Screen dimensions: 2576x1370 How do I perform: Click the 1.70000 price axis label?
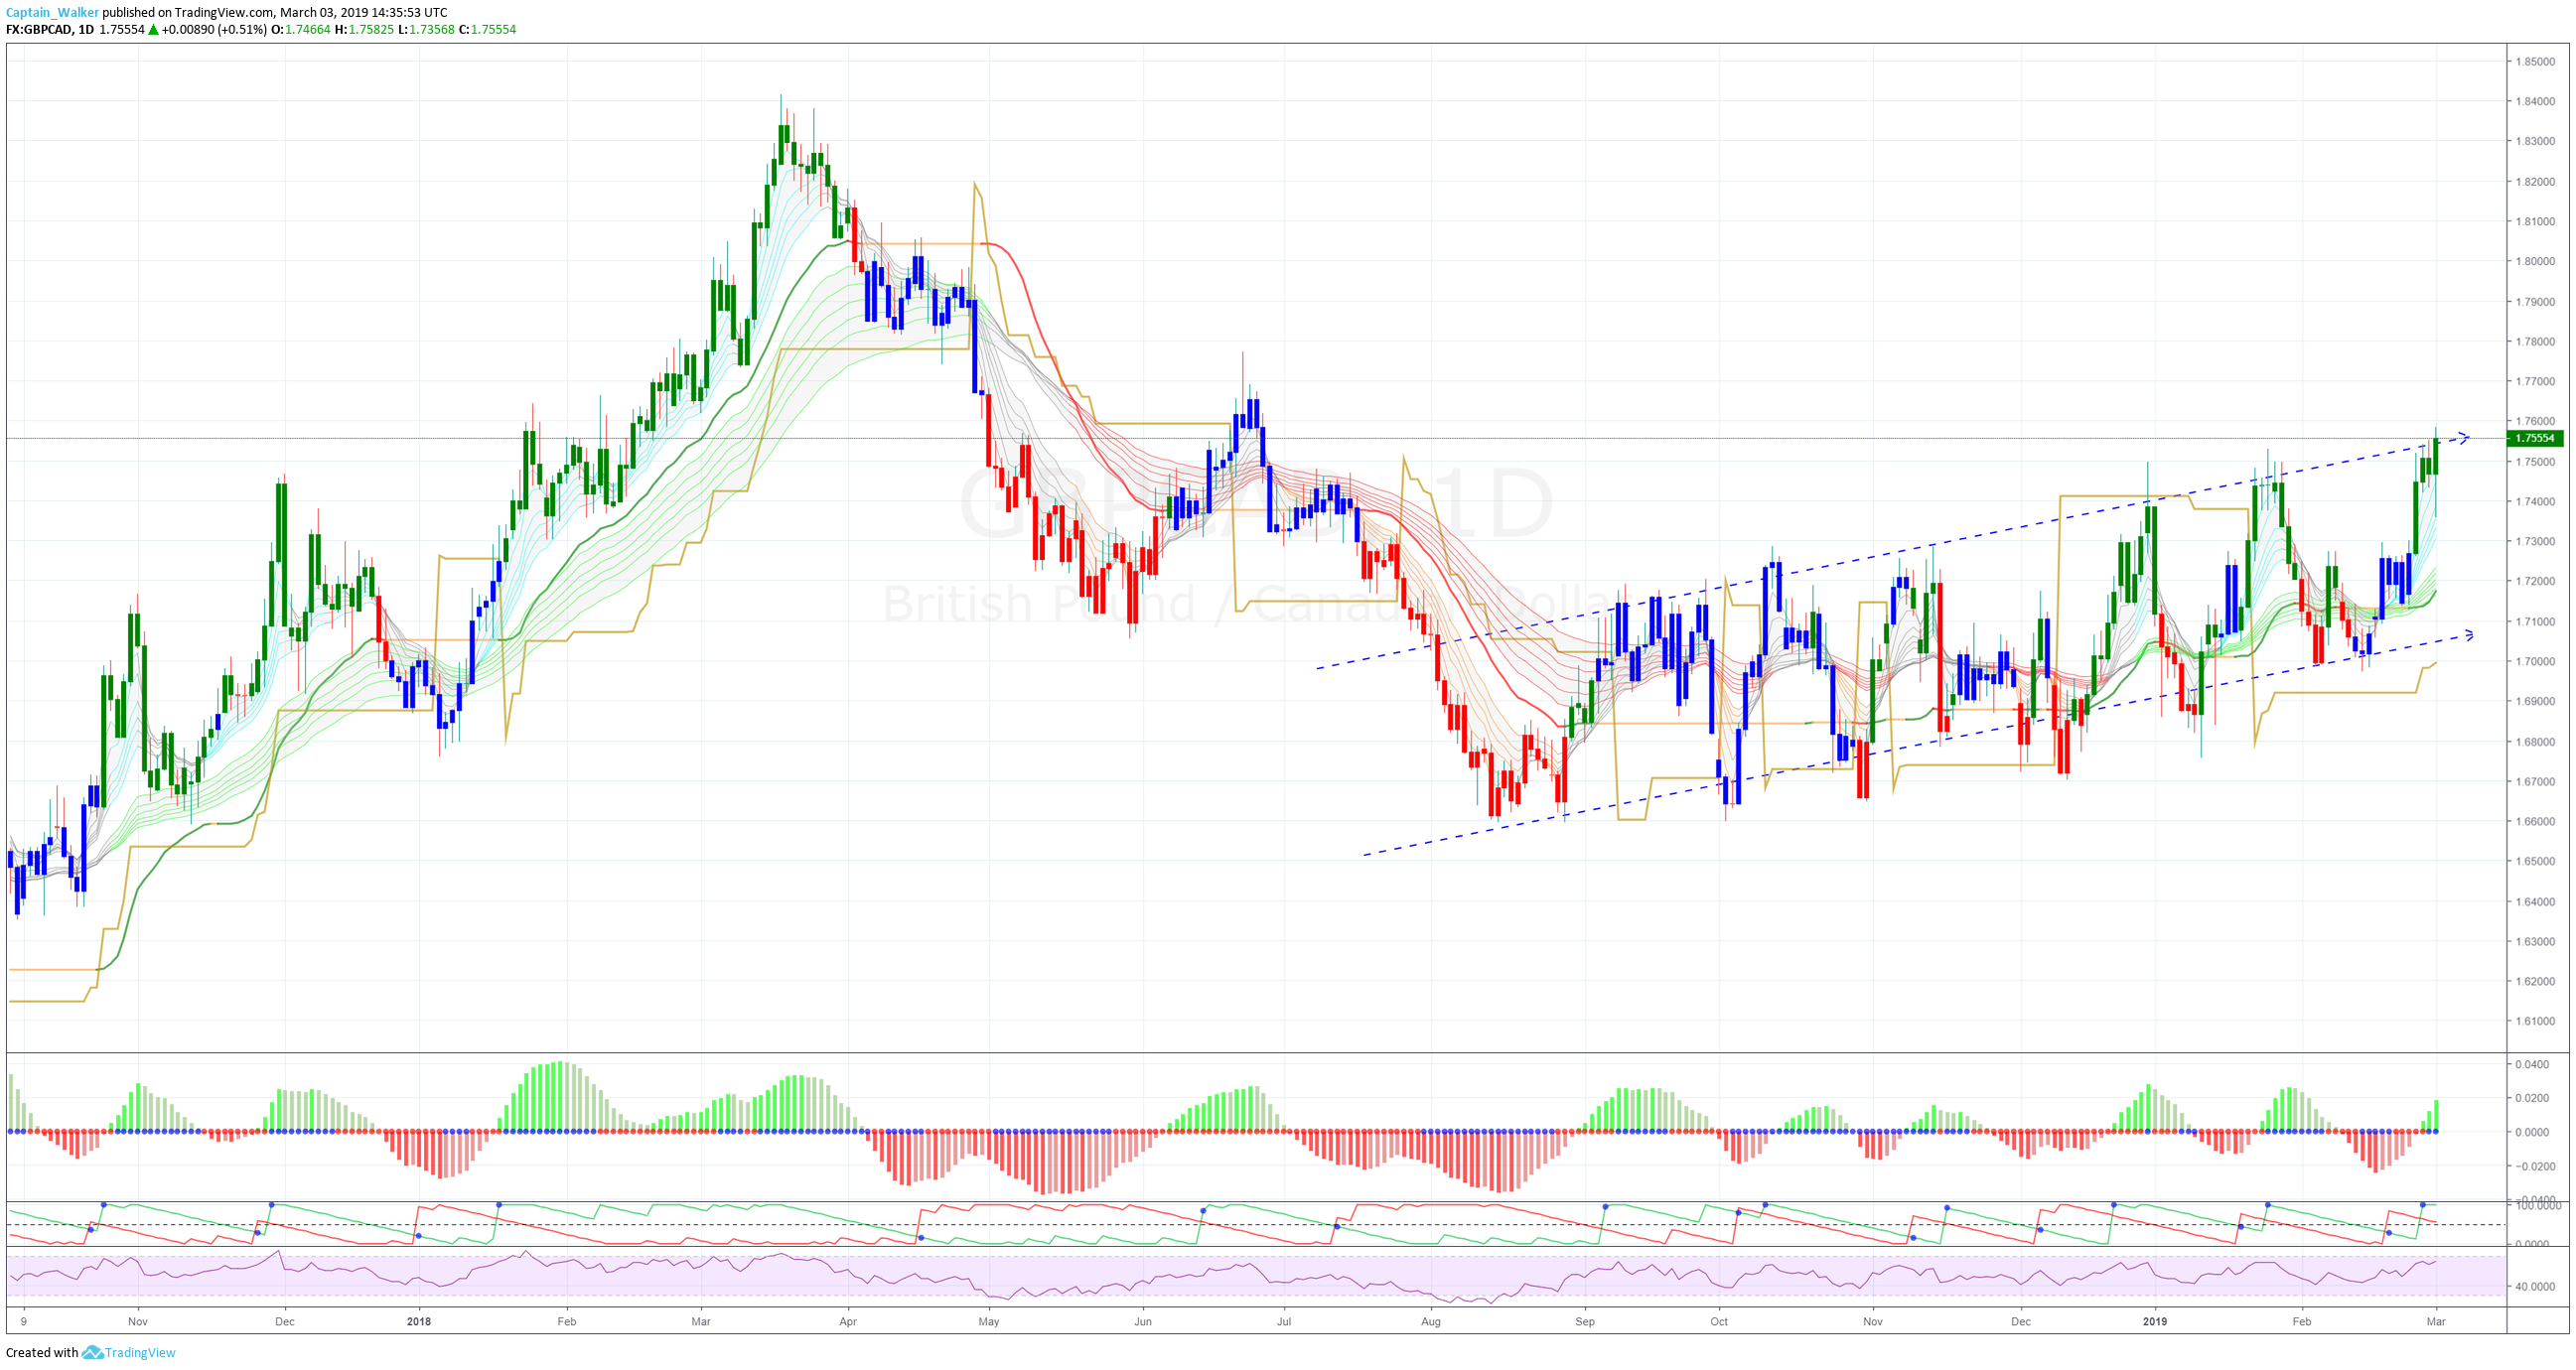tap(2535, 662)
